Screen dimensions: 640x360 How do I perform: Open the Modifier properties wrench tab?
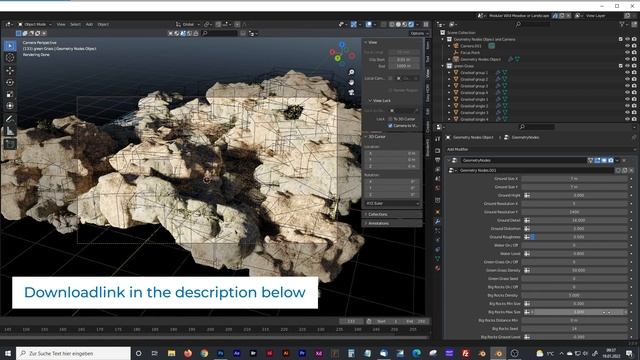coord(438,222)
